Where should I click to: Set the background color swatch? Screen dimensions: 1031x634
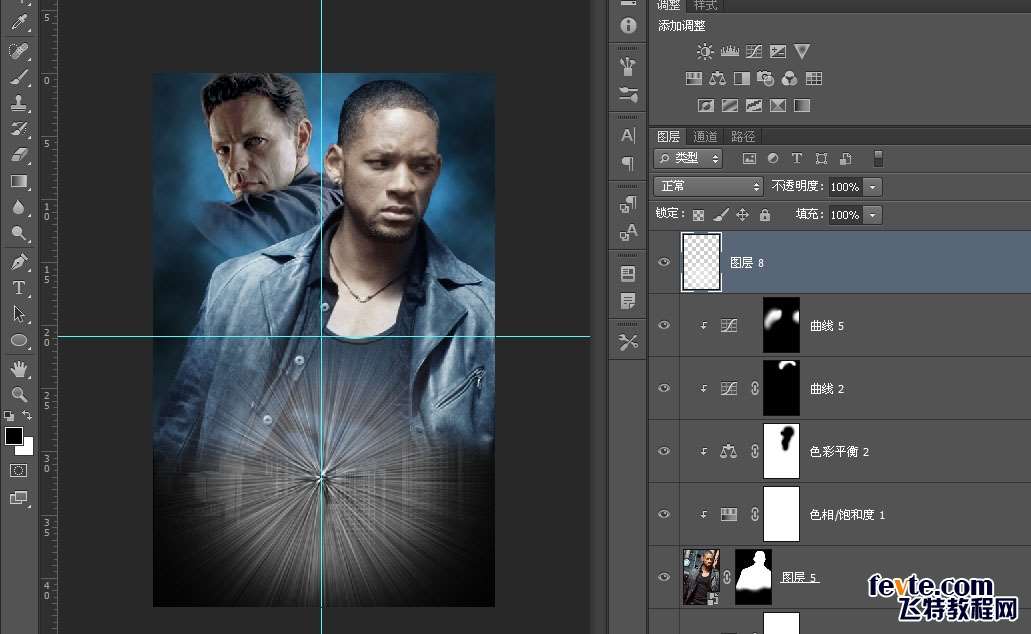click(x=27, y=448)
